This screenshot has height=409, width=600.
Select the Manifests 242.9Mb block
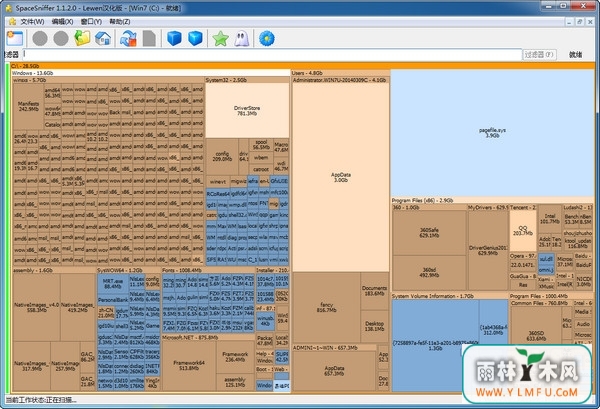[x=28, y=106]
